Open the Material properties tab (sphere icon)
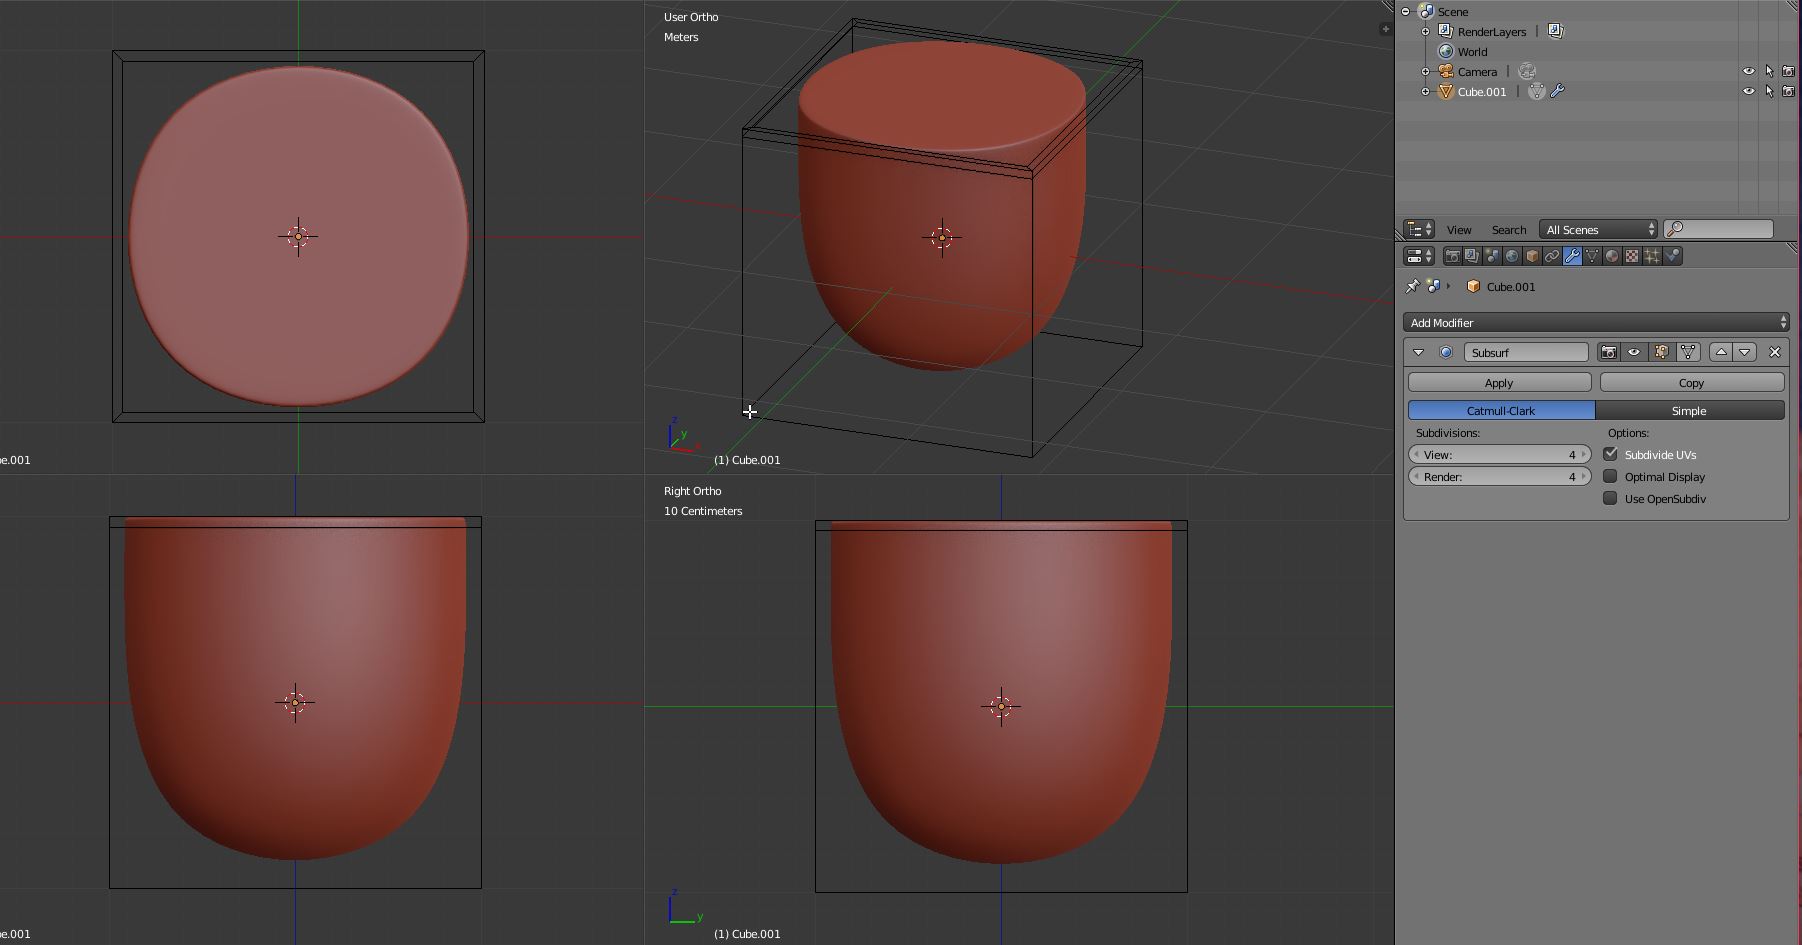 tap(1612, 257)
